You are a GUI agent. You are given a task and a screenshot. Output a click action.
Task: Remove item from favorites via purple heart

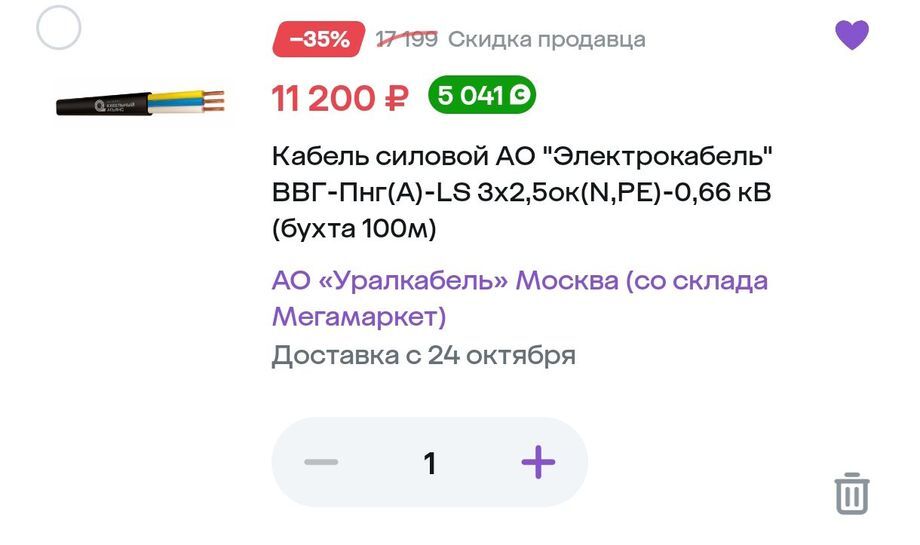click(x=852, y=36)
